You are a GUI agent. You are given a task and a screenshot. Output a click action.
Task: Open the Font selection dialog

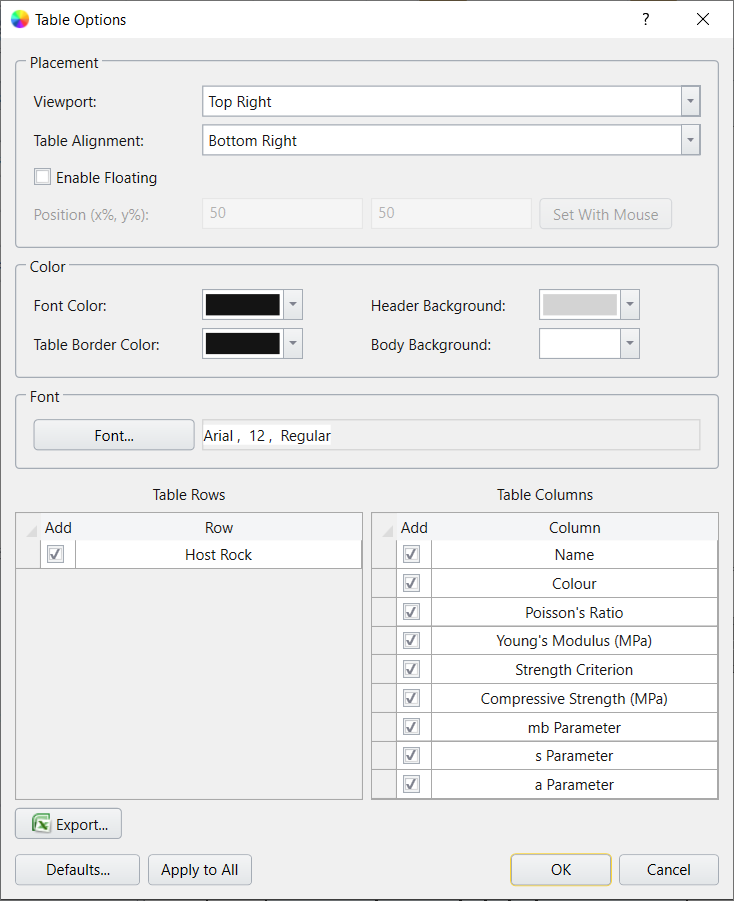coord(113,434)
